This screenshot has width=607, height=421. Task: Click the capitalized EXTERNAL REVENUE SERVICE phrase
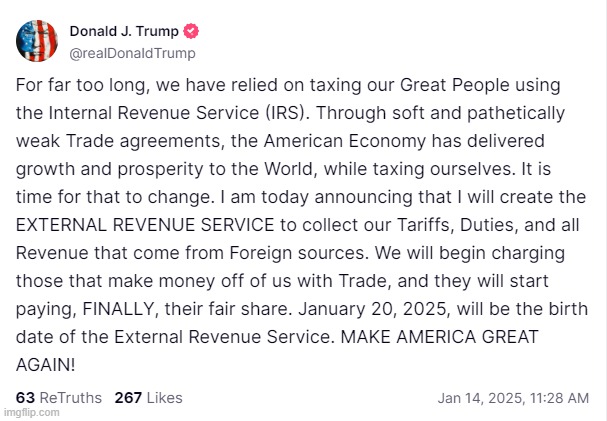145,225
